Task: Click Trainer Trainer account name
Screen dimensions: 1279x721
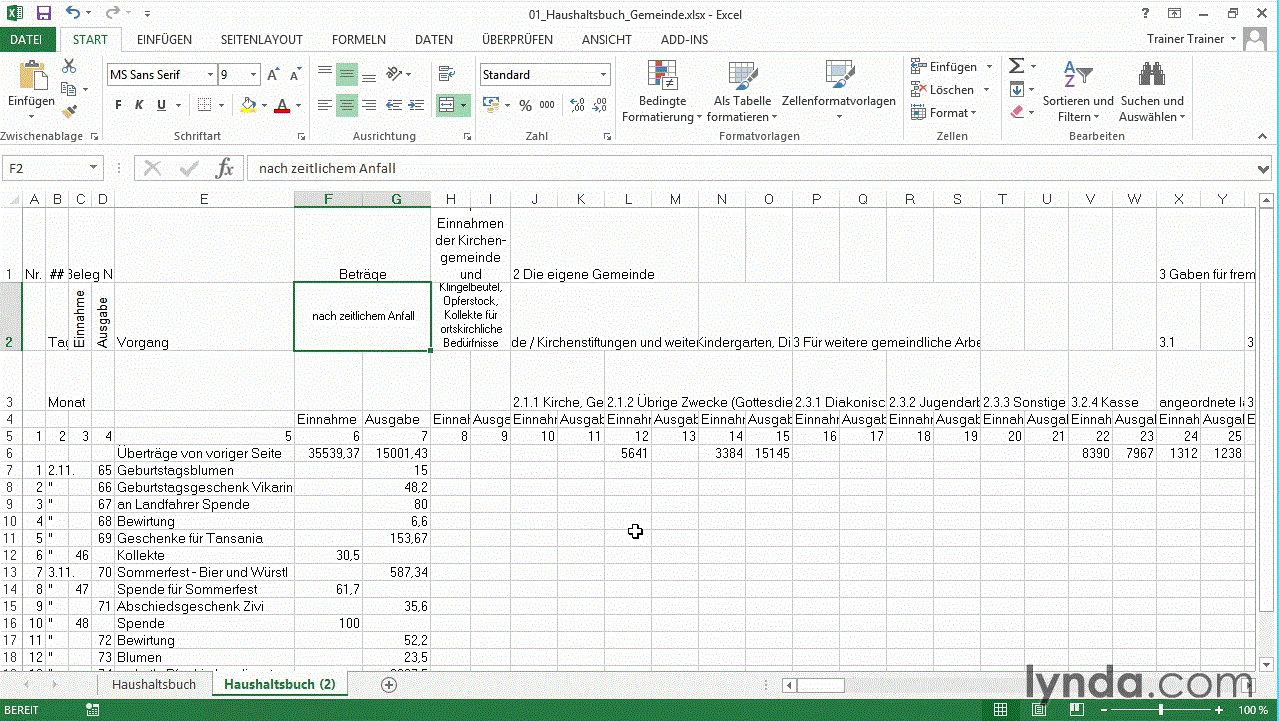Action: [x=1185, y=39]
